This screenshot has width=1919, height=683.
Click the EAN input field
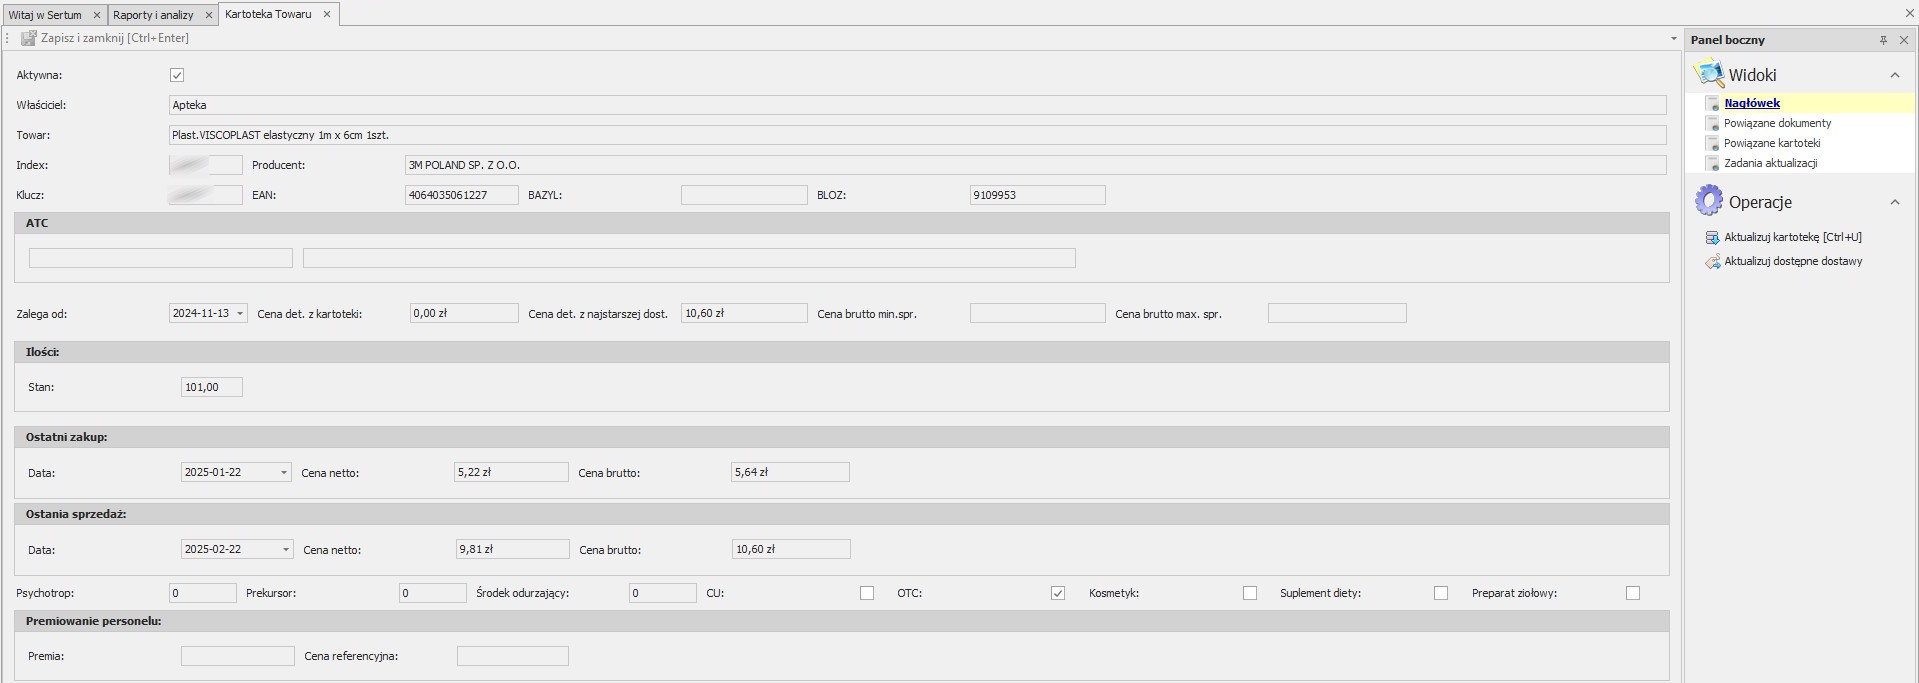[461, 195]
